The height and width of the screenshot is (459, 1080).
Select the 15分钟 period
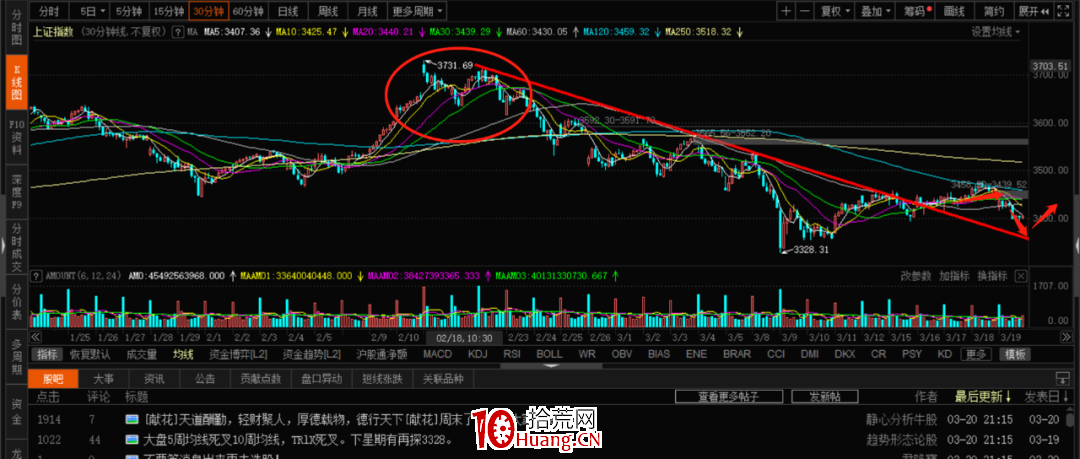pos(169,11)
